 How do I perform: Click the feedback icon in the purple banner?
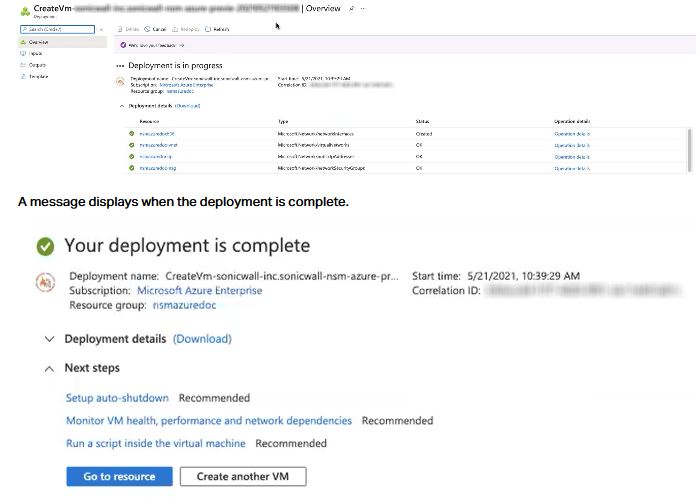pyautogui.click(x=123, y=45)
